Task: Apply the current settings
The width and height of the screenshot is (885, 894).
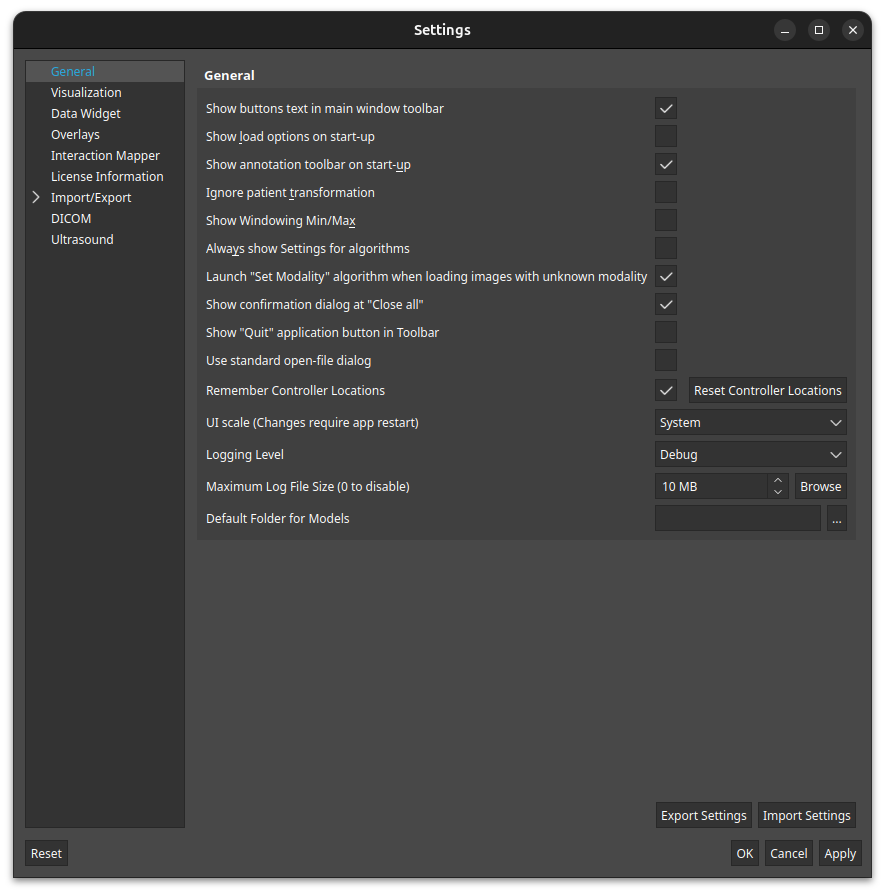Action: (840, 854)
